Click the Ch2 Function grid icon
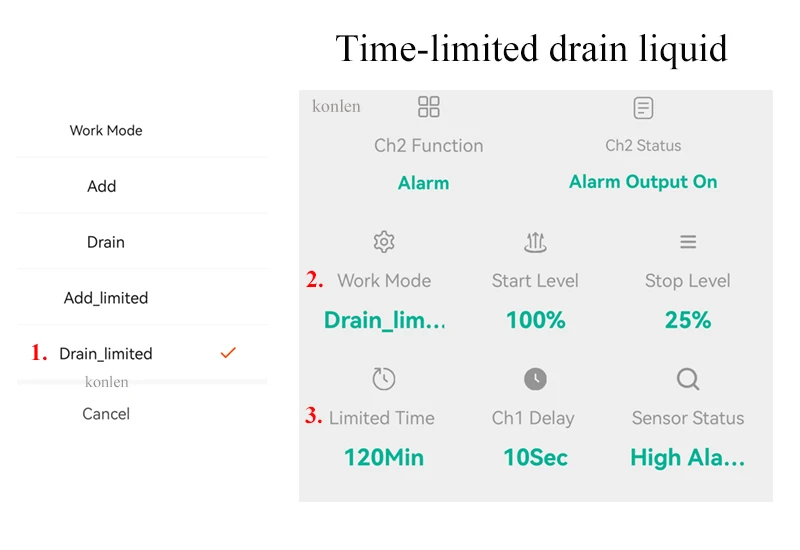This screenshot has width=800, height=550. [429, 107]
